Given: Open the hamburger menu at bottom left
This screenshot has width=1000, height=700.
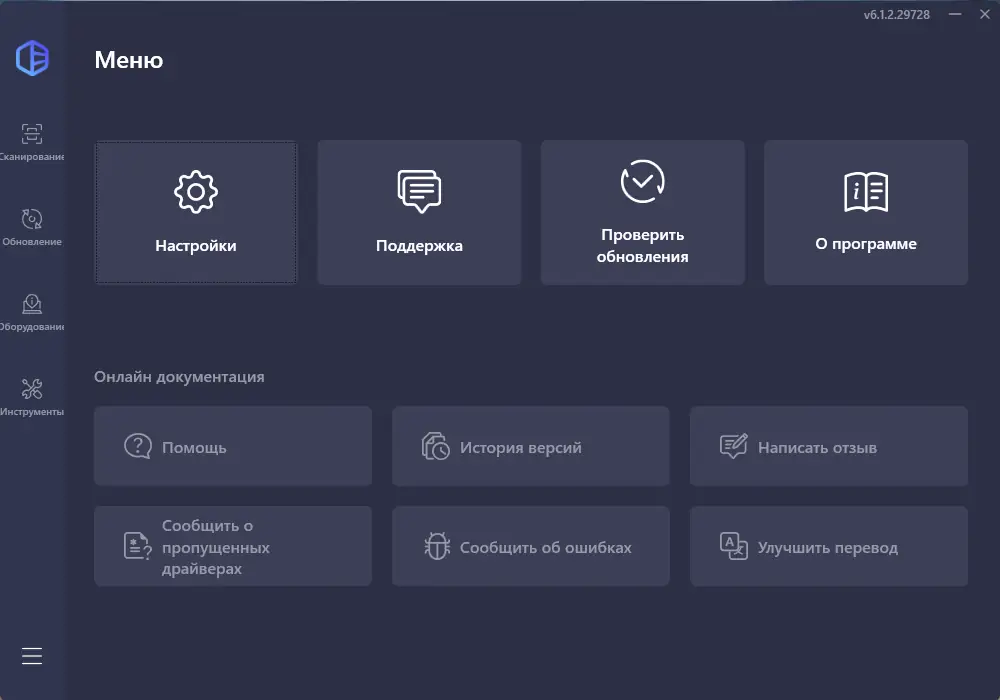Looking at the screenshot, I should 32,656.
